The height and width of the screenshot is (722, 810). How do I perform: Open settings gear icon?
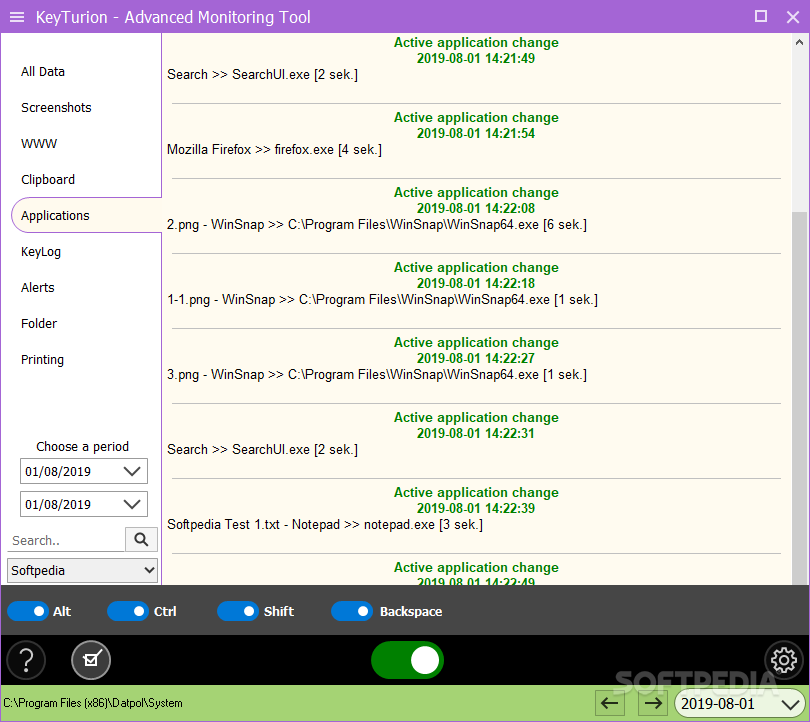(784, 660)
